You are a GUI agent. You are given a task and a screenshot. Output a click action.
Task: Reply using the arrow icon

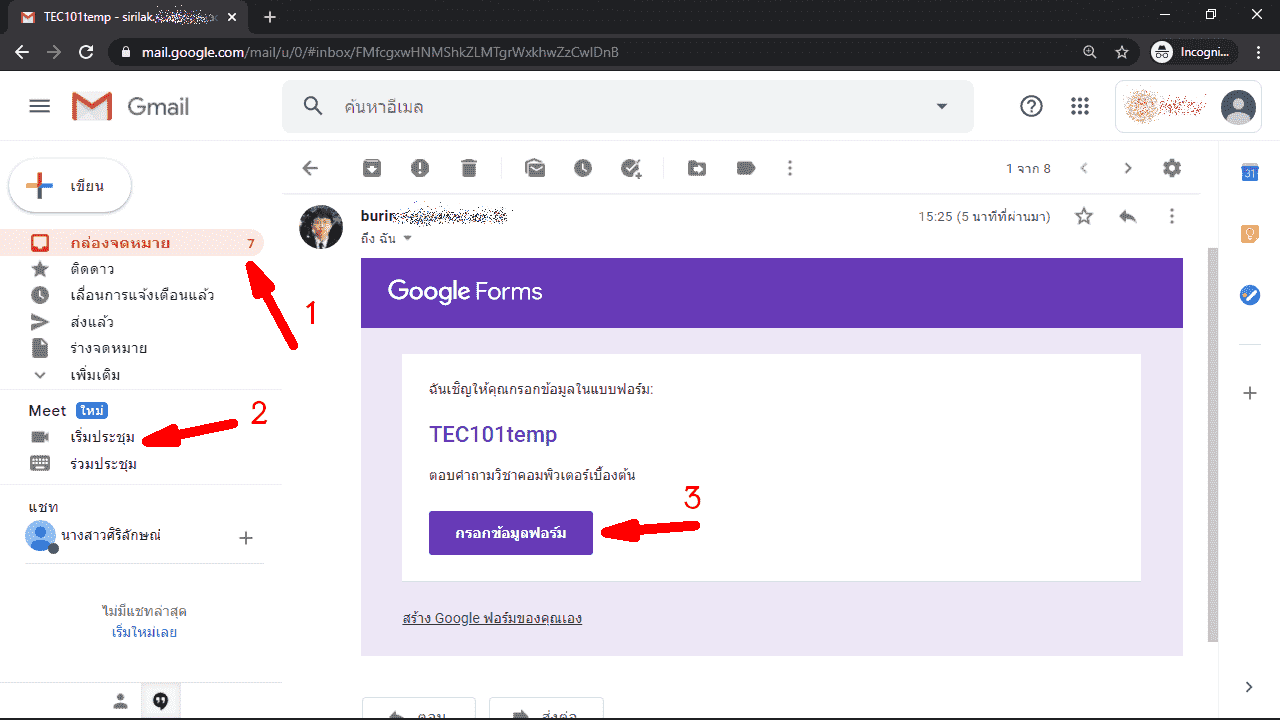(1128, 216)
